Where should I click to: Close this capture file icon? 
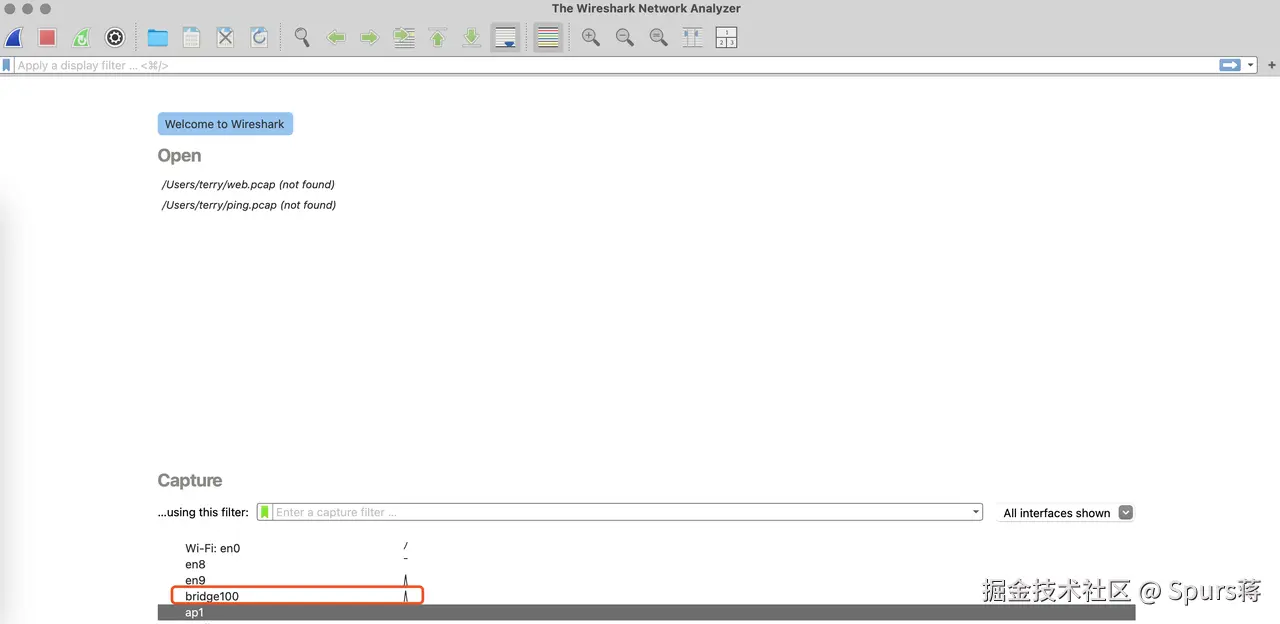click(x=225, y=38)
